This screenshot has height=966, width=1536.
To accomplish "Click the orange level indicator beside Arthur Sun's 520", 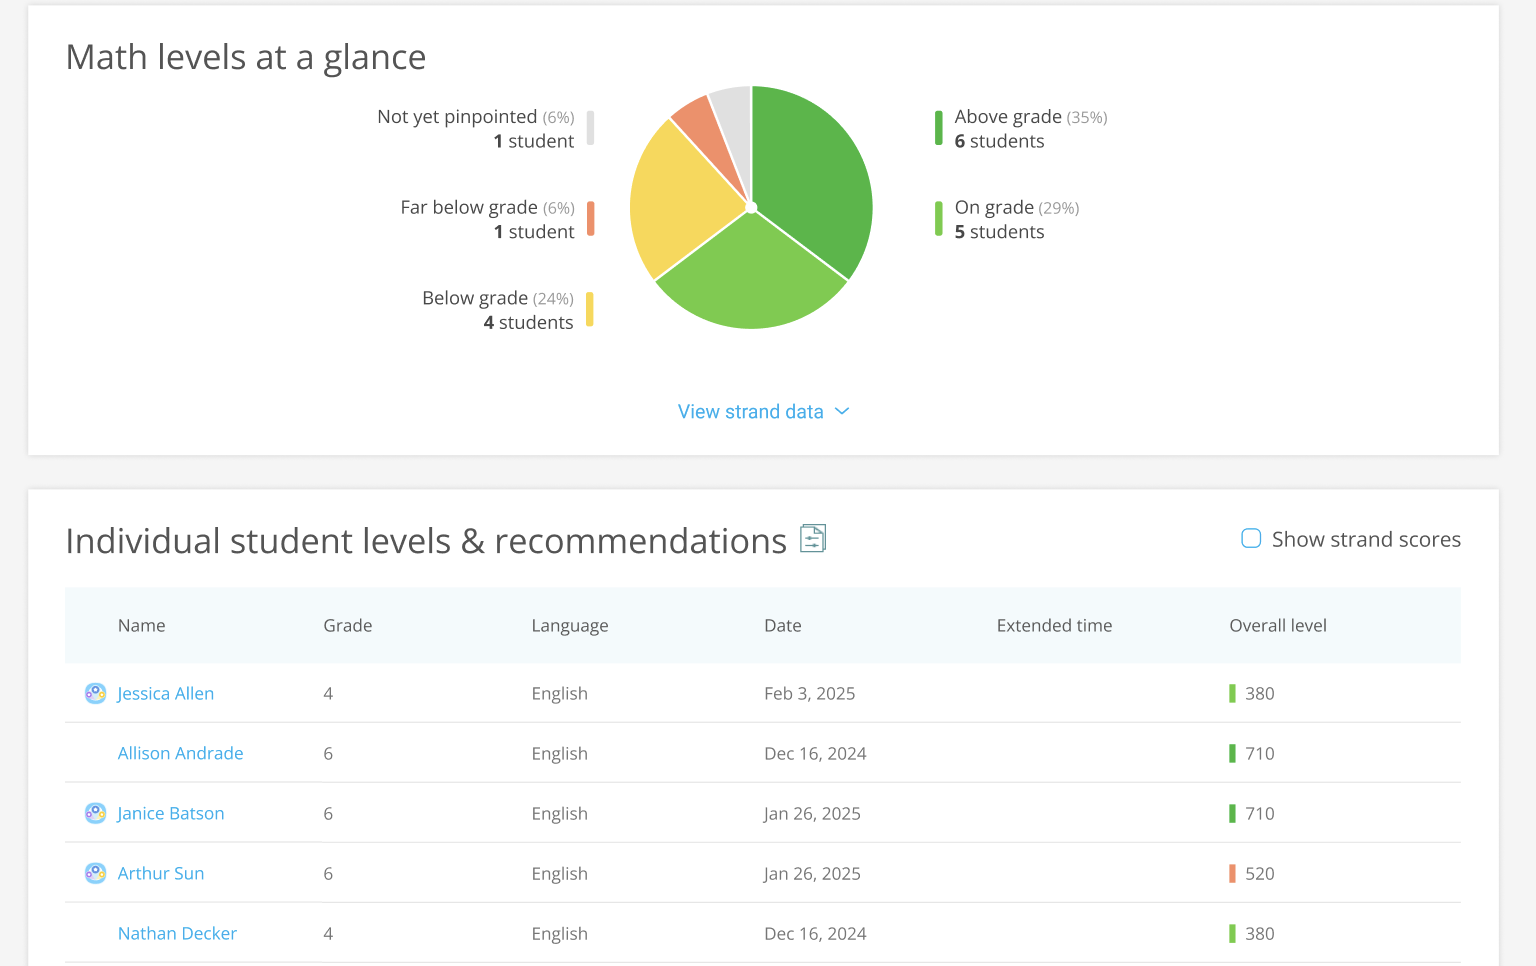I will click(x=1233, y=873).
